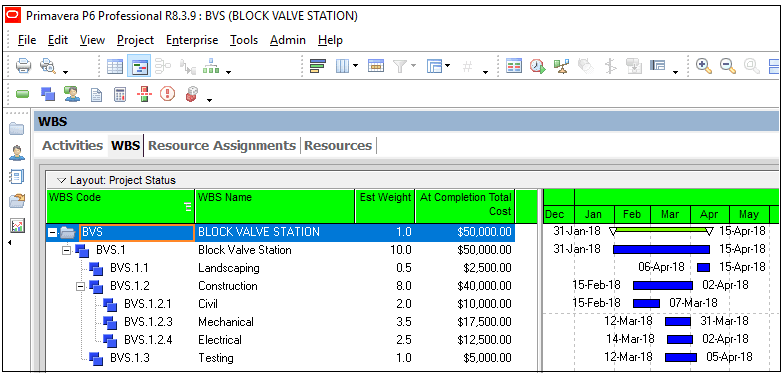This screenshot has height=373, width=783.
Task: Switch to the Activities tab
Action: coord(72,145)
